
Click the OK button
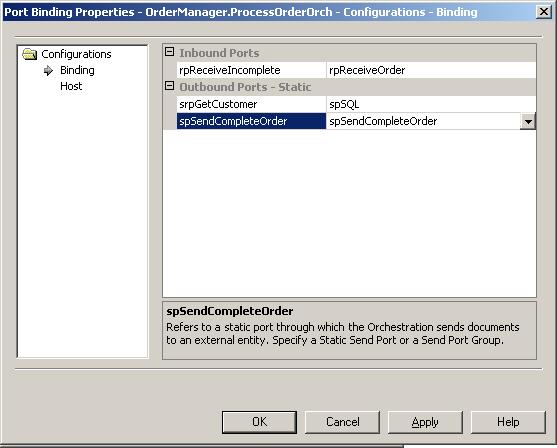coord(259,422)
